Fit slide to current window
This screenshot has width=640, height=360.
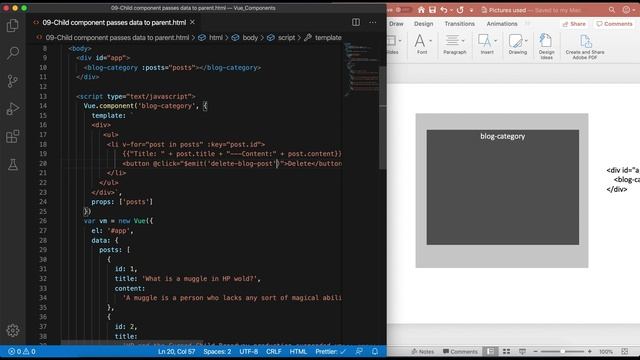coord(624,351)
